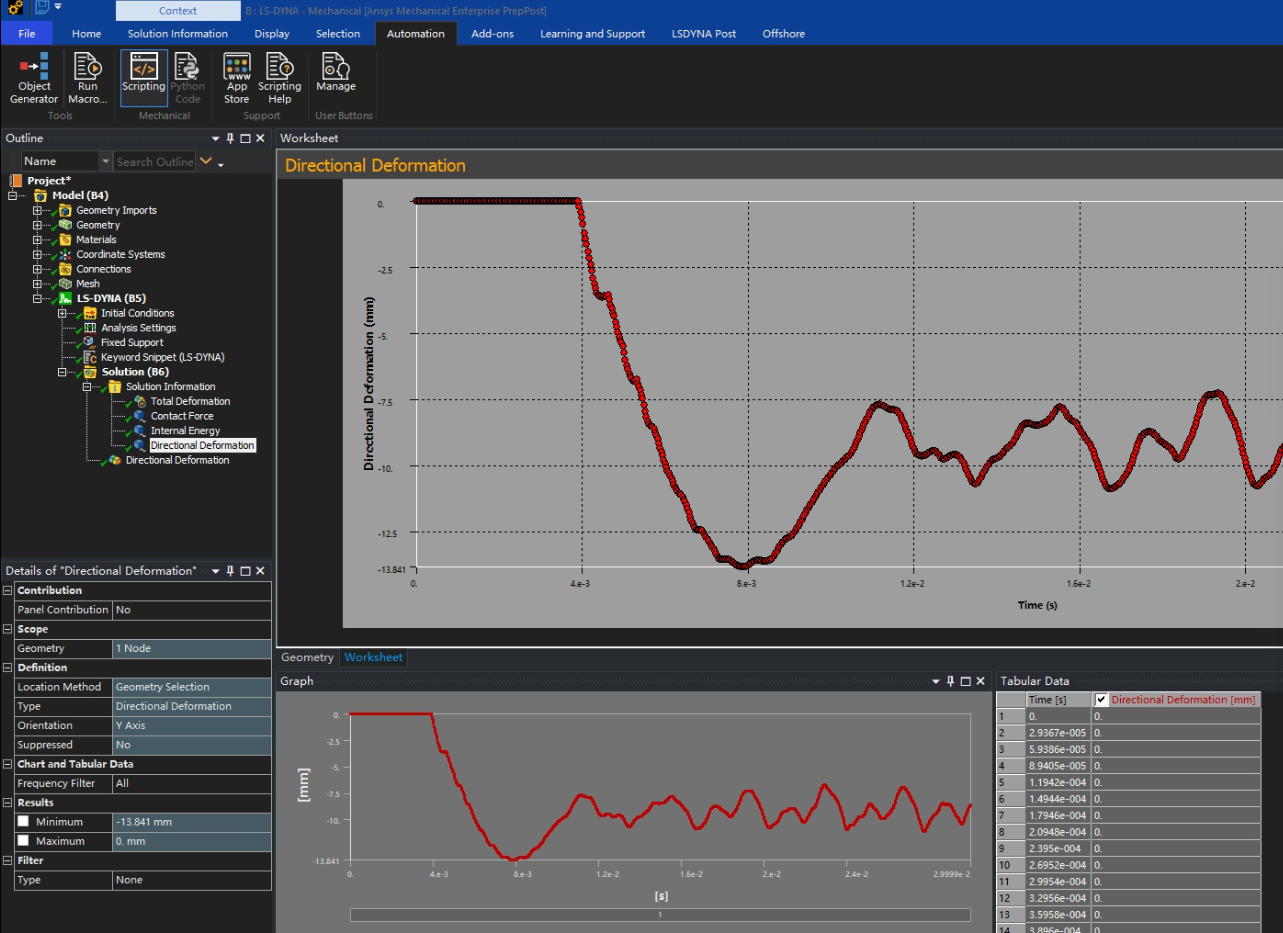Screen dimensions: 1283x933
Task: Select Keyword Snippet (LS-DYNA) in outline
Action: pyautogui.click(x=162, y=357)
